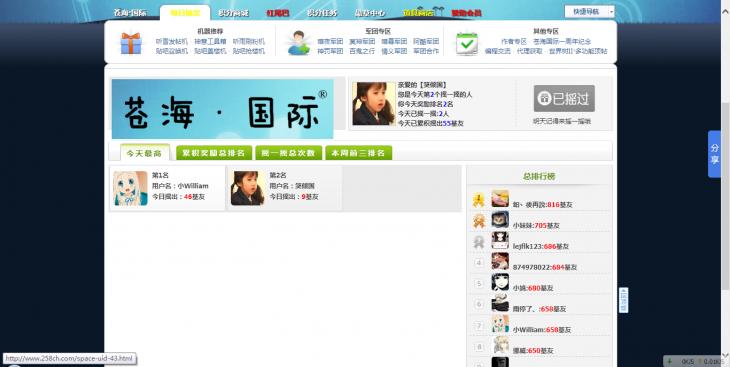The height and width of the screenshot is (367, 730).
Task: Select the 累积奖励总排名 tab
Action: click(214, 153)
